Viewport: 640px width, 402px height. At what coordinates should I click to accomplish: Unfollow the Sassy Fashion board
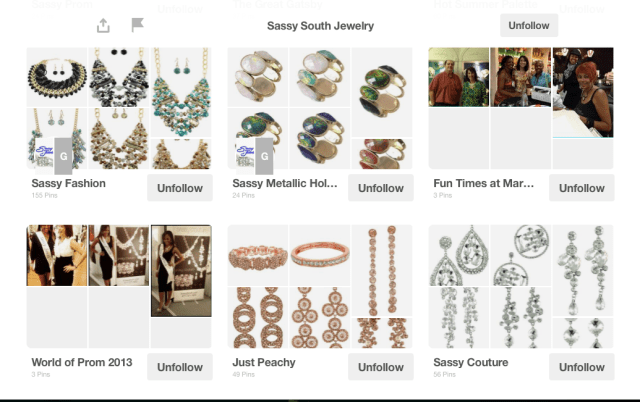point(180,188)
